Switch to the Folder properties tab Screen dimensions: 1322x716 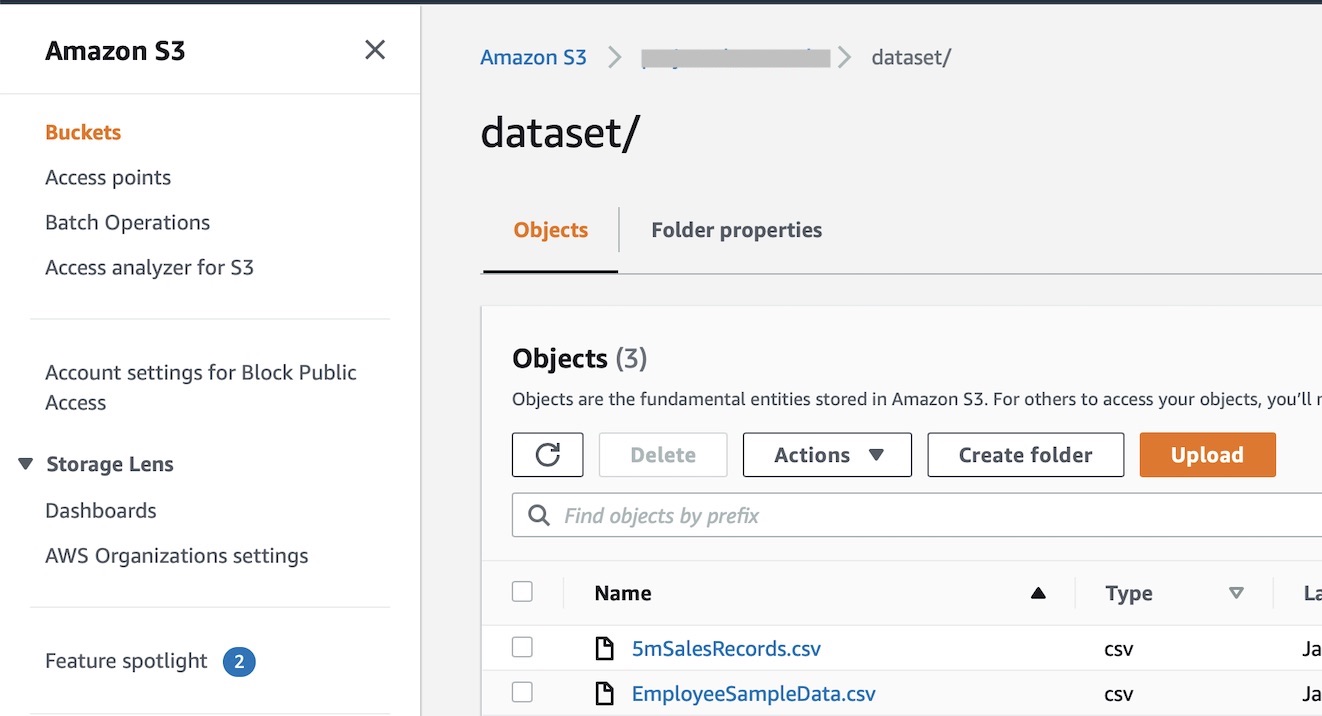(736, 230)
